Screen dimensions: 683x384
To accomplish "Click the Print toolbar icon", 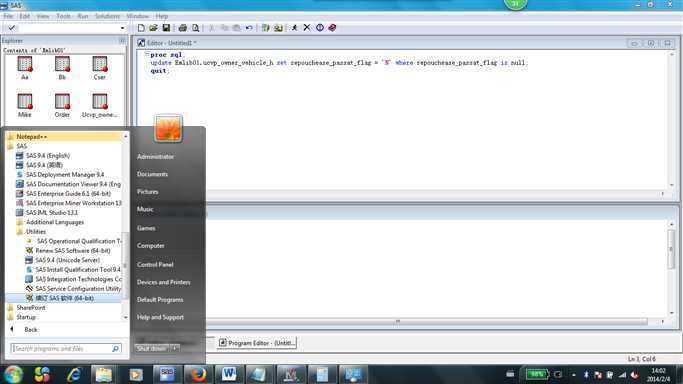I will click(x=183, y=28).
